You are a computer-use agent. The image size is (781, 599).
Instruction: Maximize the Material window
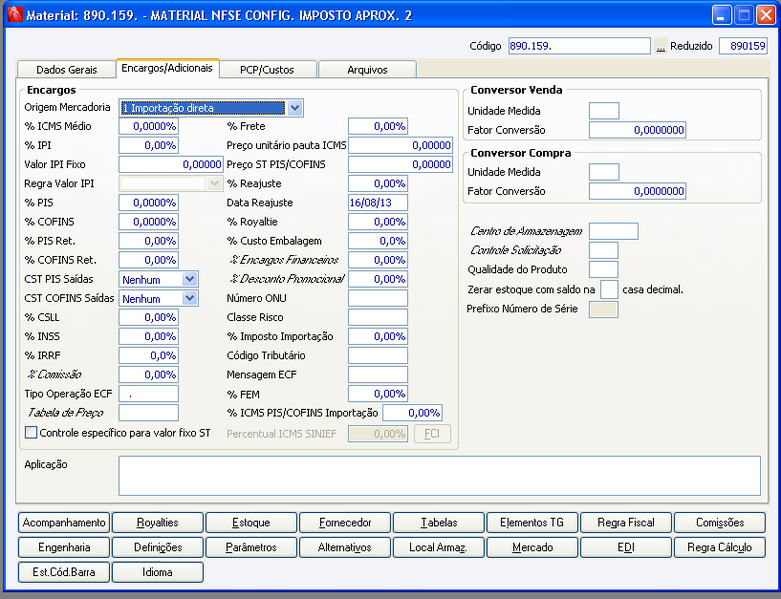click(744, 15)
